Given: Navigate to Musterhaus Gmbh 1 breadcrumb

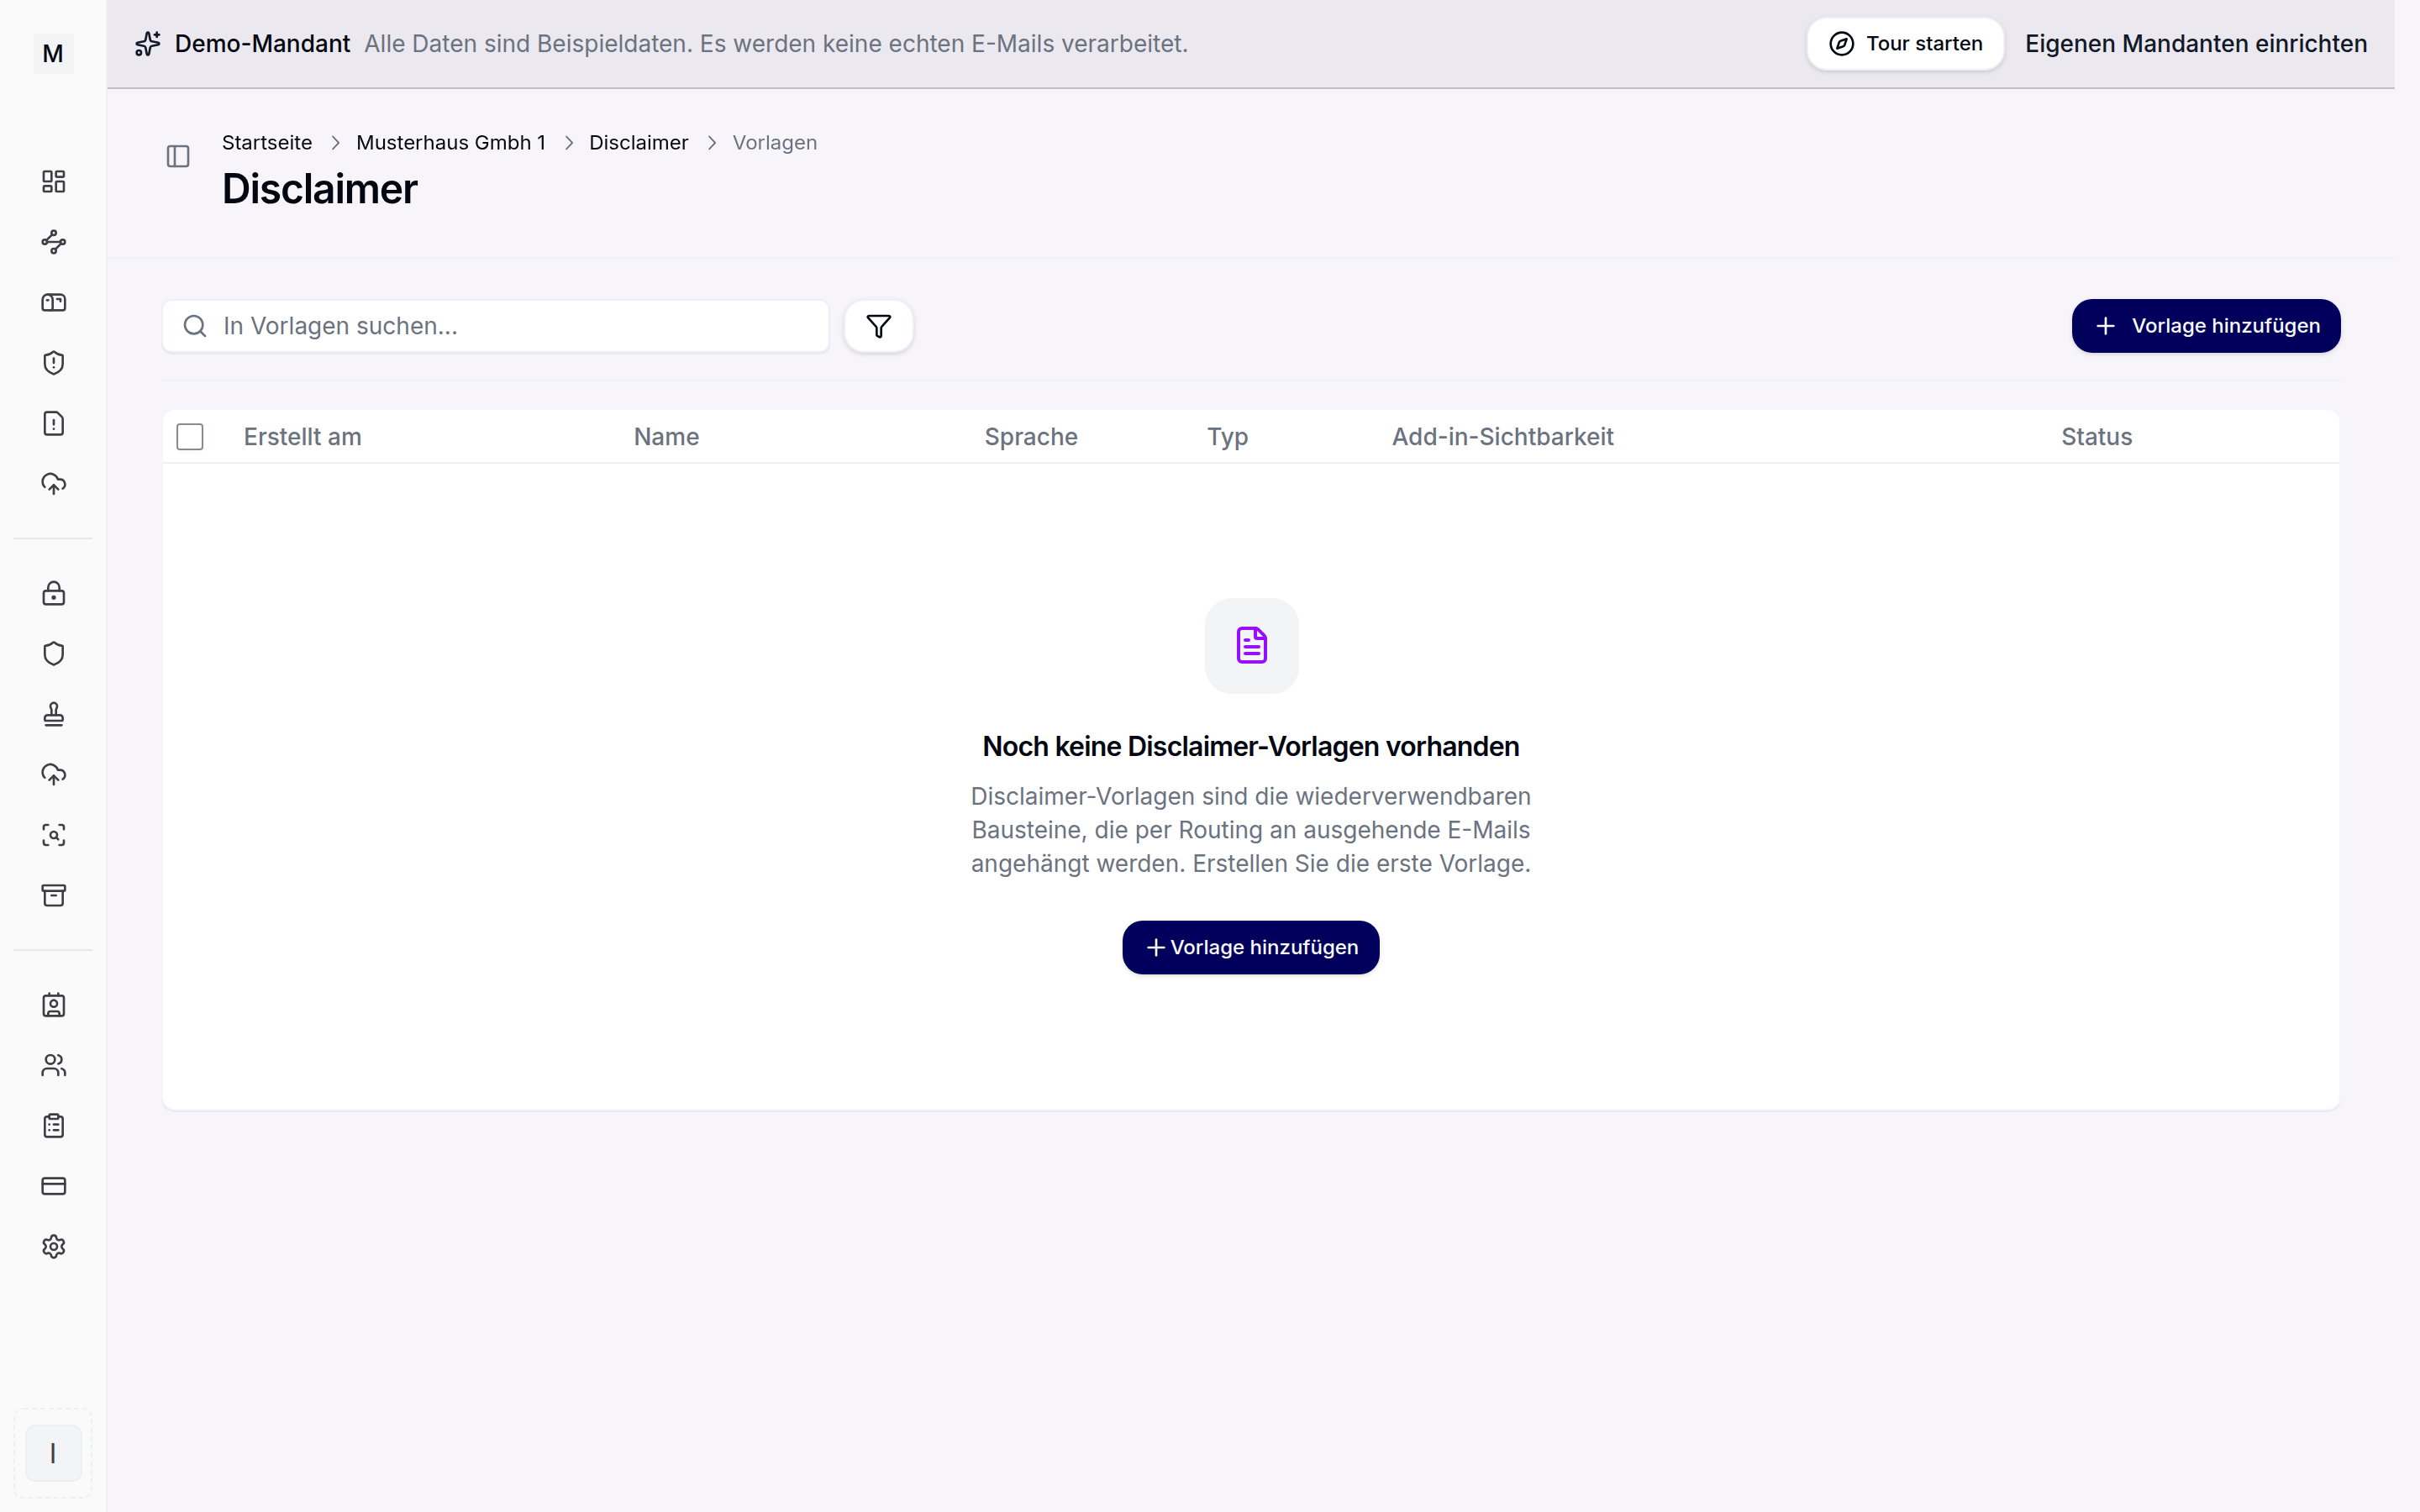Looking at the screenshot, I should pyautogui.click(x=451, y=143).
